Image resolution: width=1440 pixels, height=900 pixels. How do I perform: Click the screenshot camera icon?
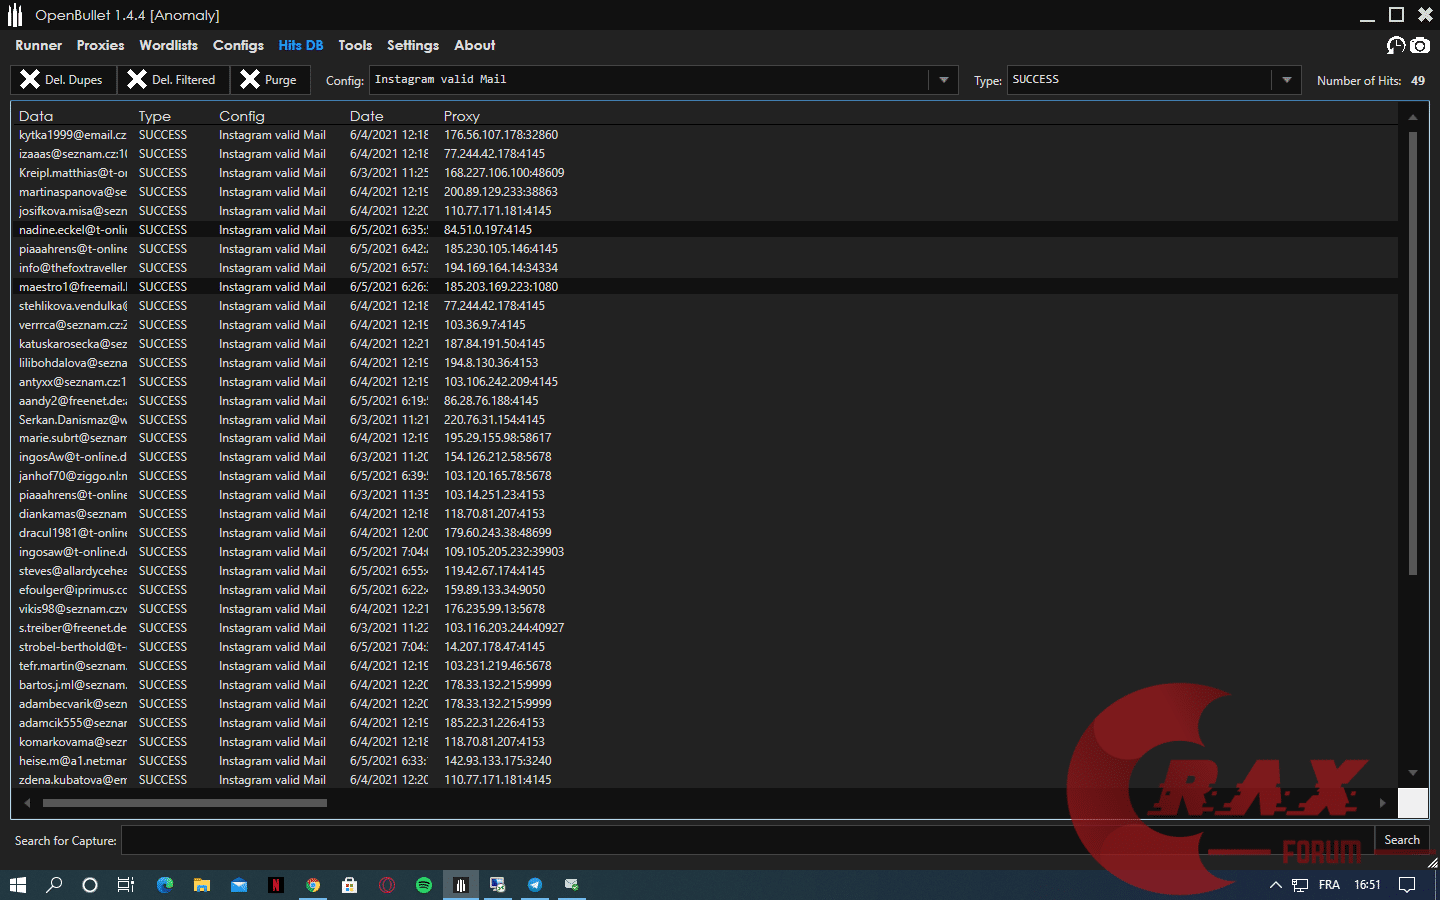1420,45
